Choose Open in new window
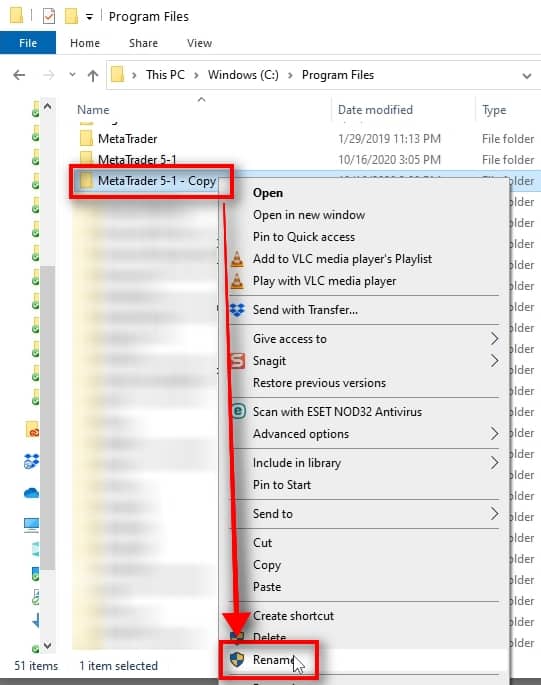Viewport: 541px width, 685px height. tap(309, 215)
